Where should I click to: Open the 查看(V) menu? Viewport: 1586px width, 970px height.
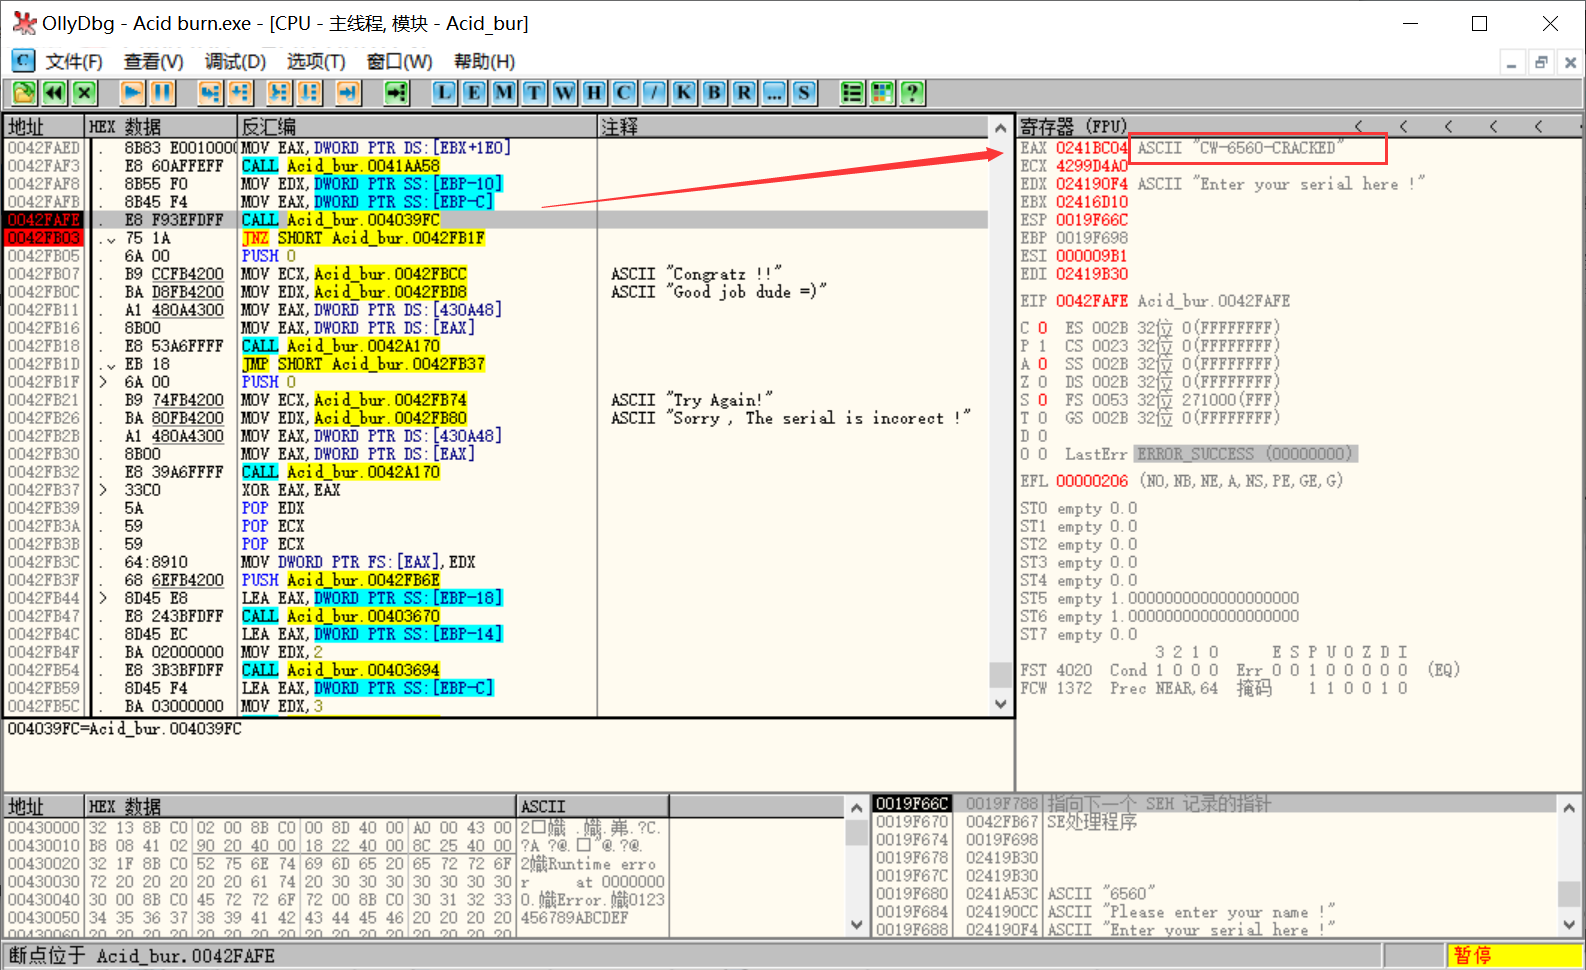pos(153,62)
